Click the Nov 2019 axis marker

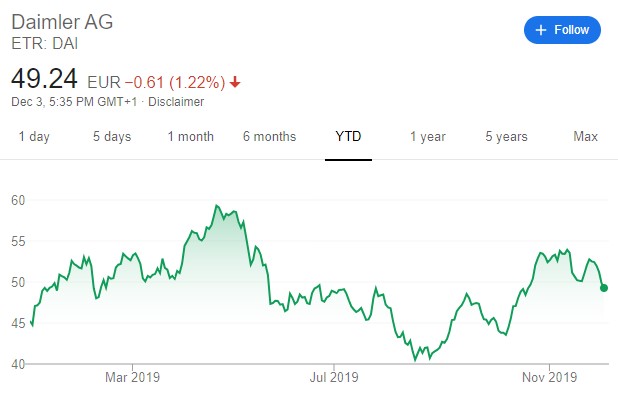(549, 377)
